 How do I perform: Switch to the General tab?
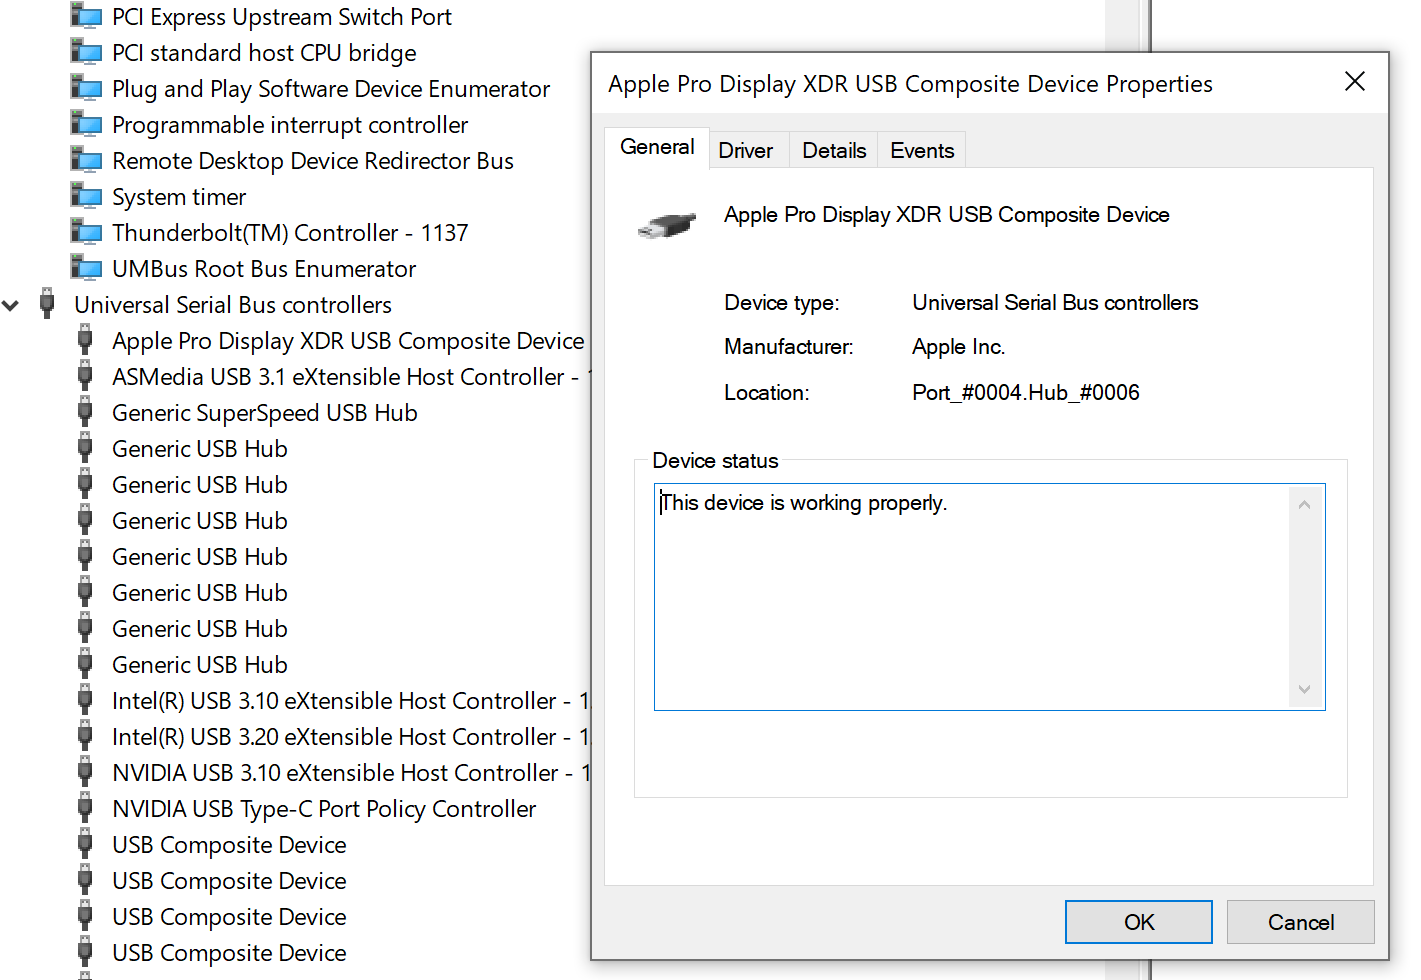[x=657, y=147]
